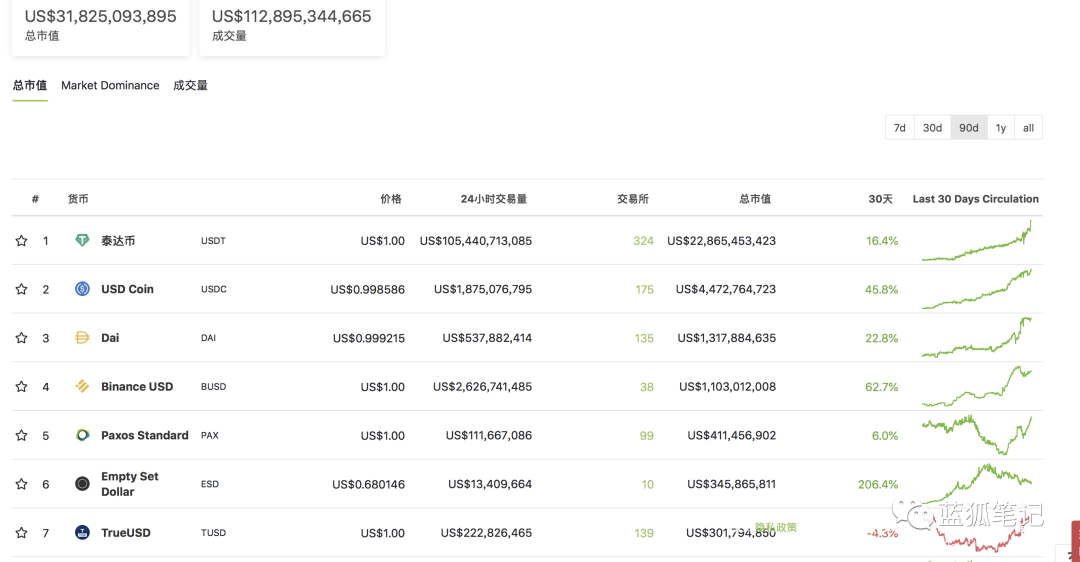
Task: Open the 成交量 chart tab
Action: coord(190,85)
